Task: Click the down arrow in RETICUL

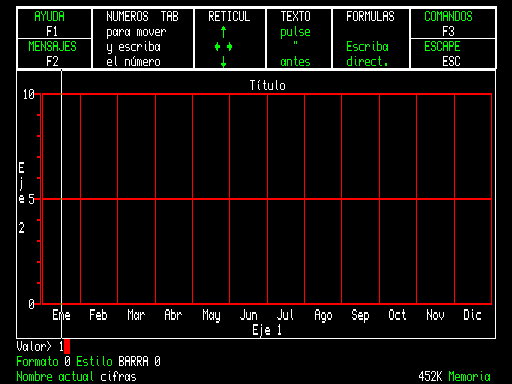Action: (x=224, y=62)
